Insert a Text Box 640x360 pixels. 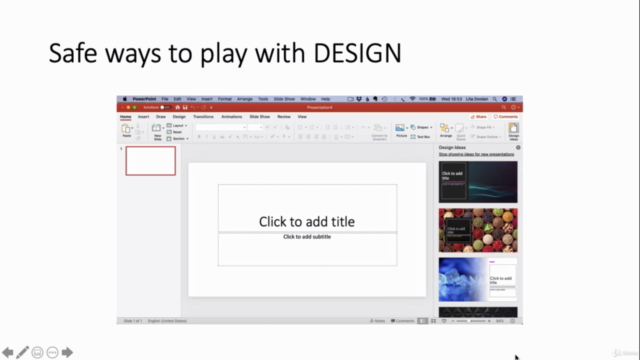[420, 137]
